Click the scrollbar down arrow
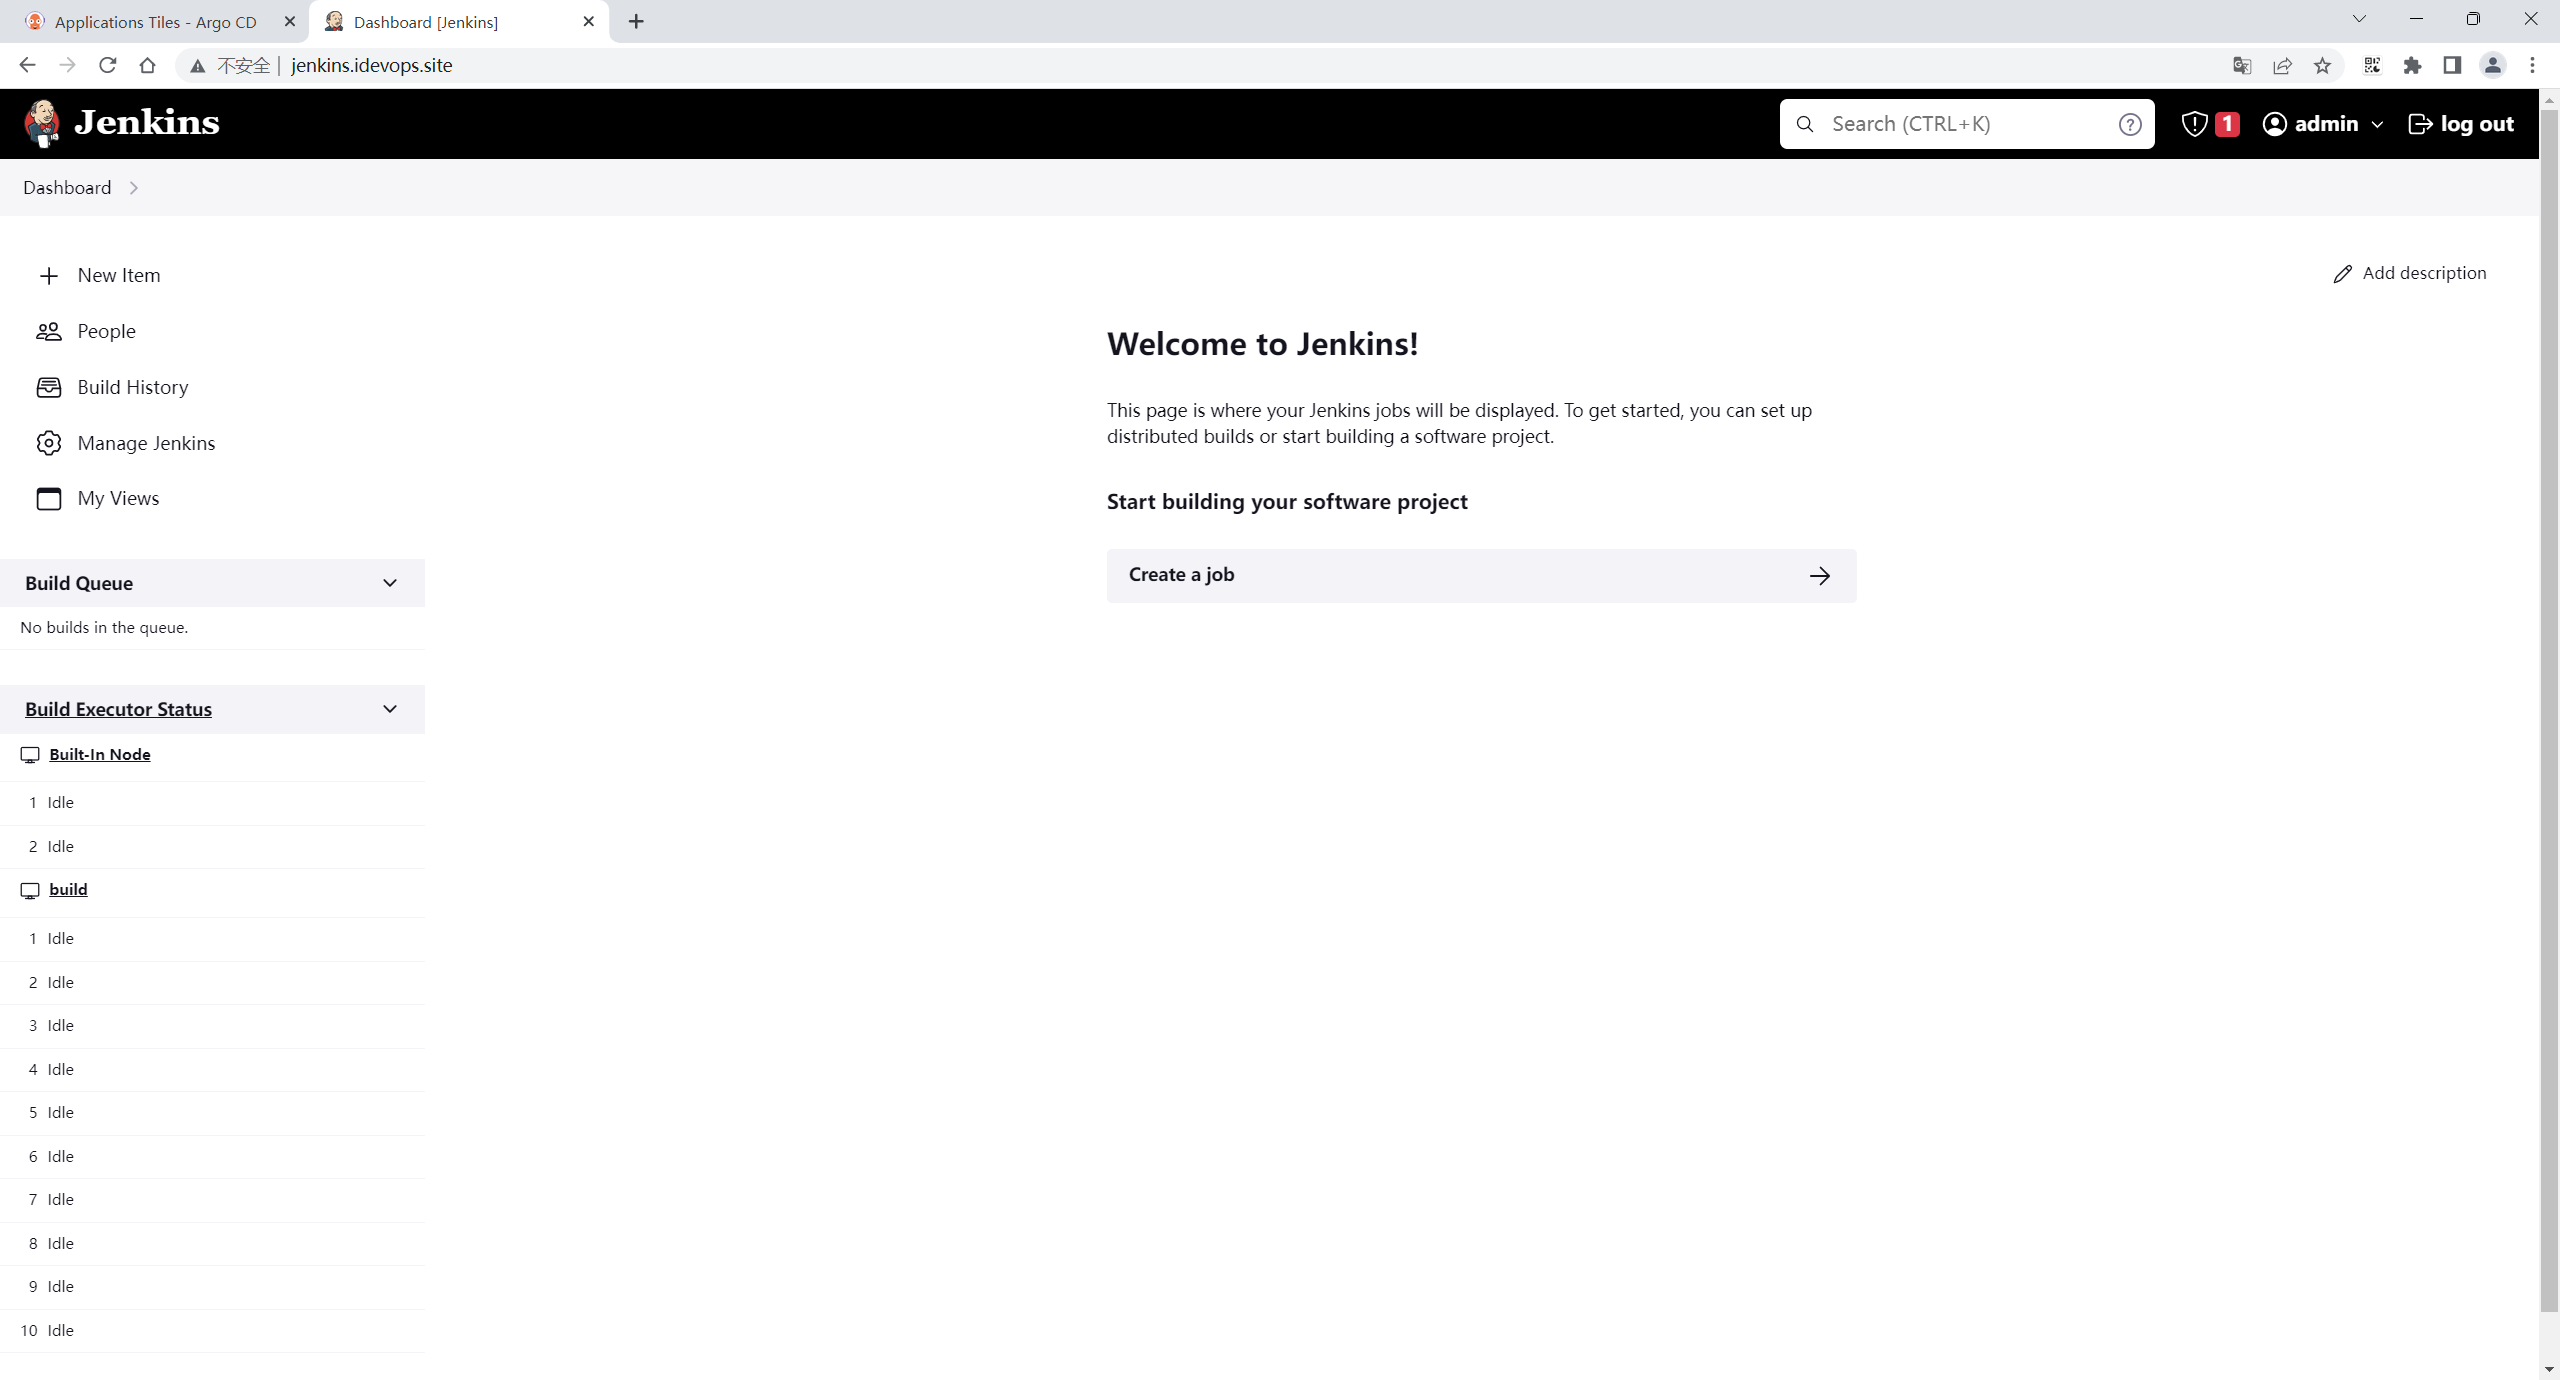Image resolution: width=2560 pixels, height=1380 pixels. [2549, 1369]
